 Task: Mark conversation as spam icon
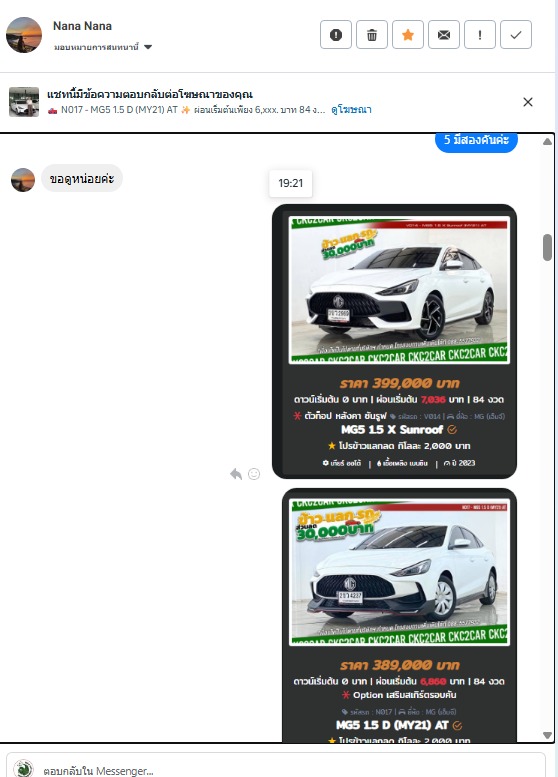click(x=336, y=35)
